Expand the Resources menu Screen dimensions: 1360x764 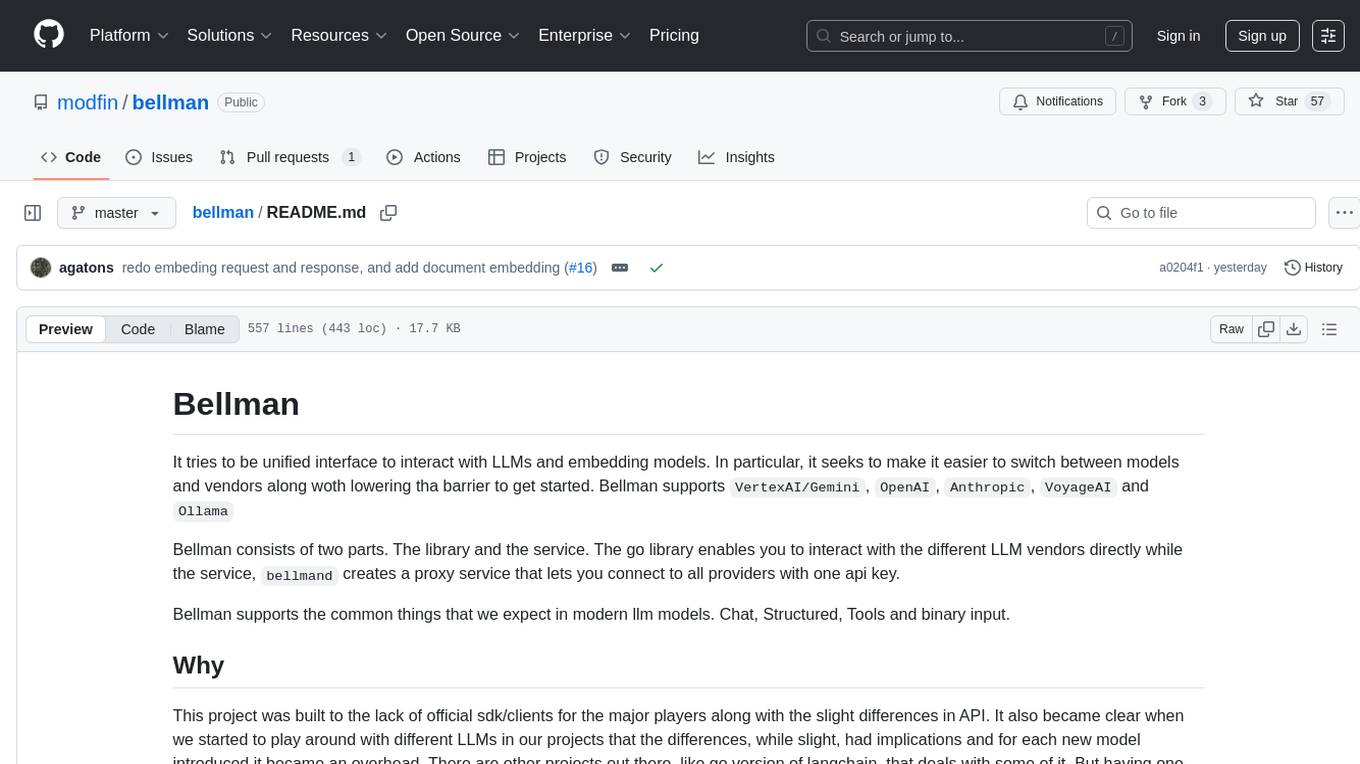point(339,35)
